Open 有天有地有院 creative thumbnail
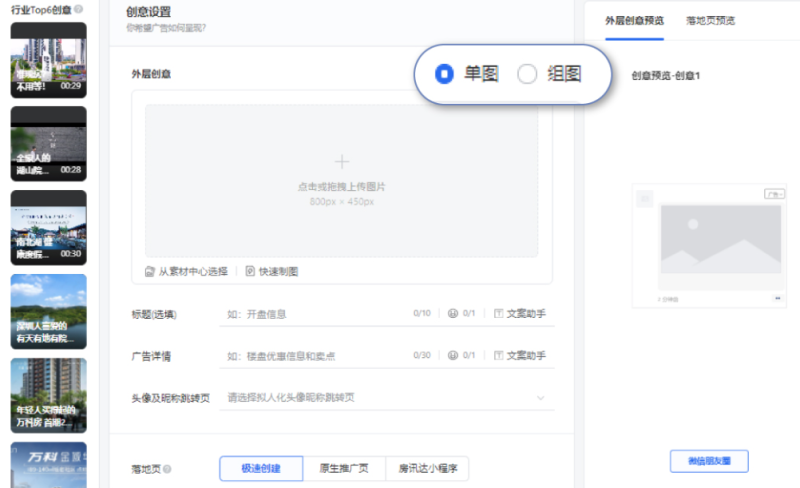Viewport: 800px width, 488px height. tap(48, 311)
